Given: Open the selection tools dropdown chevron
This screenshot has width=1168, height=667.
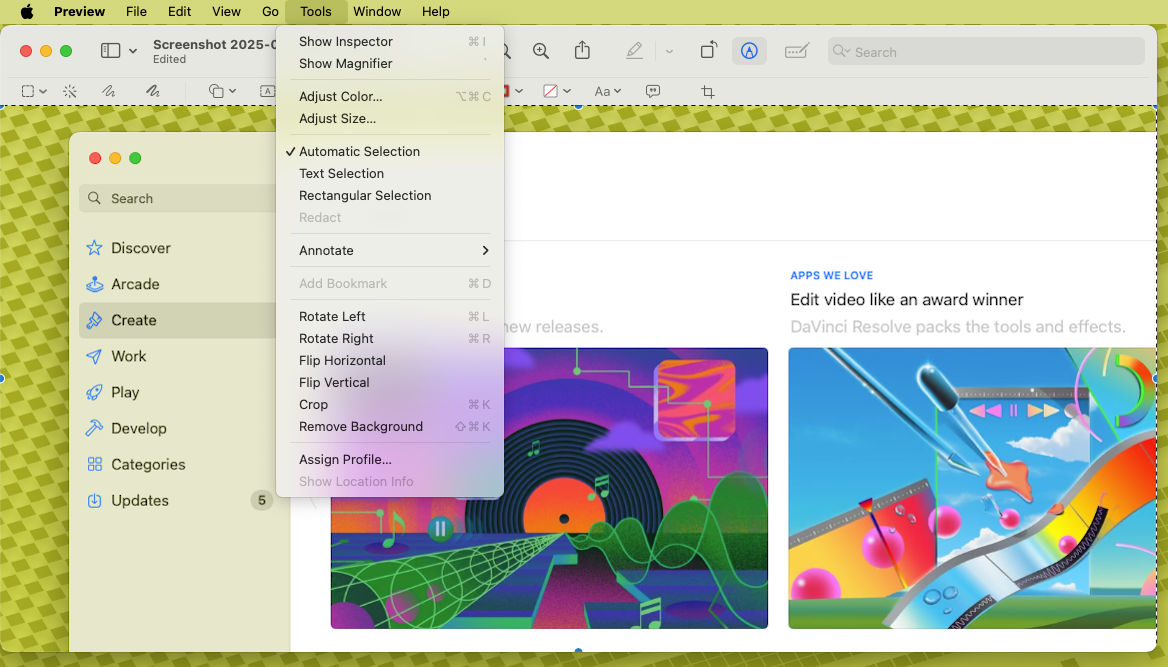Looking at the screenshot, I should click(x=43, y=91).
